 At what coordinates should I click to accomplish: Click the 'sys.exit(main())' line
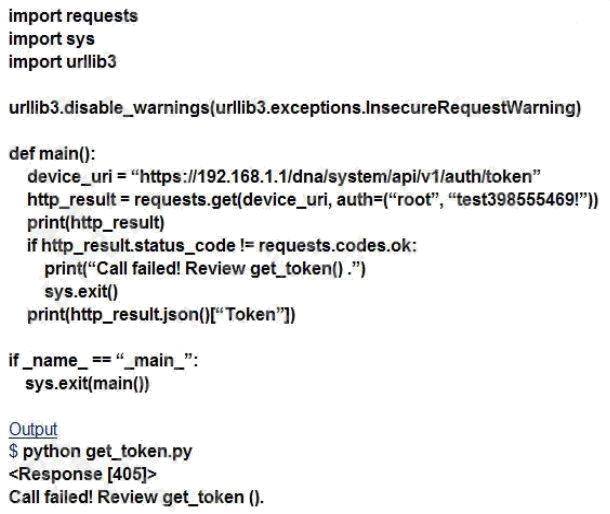pos(87,383)
